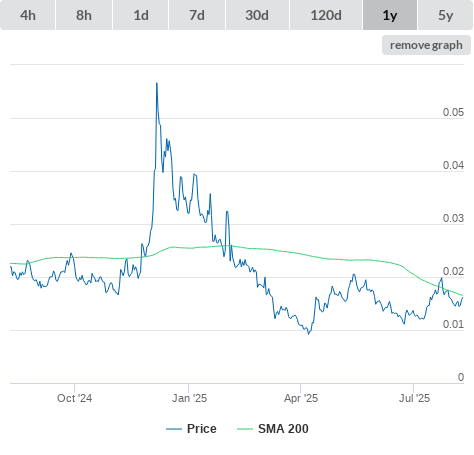Click the price peak spike on chart
The height and width of the screenshot is (455, 474).
click(x=157, y=83)
